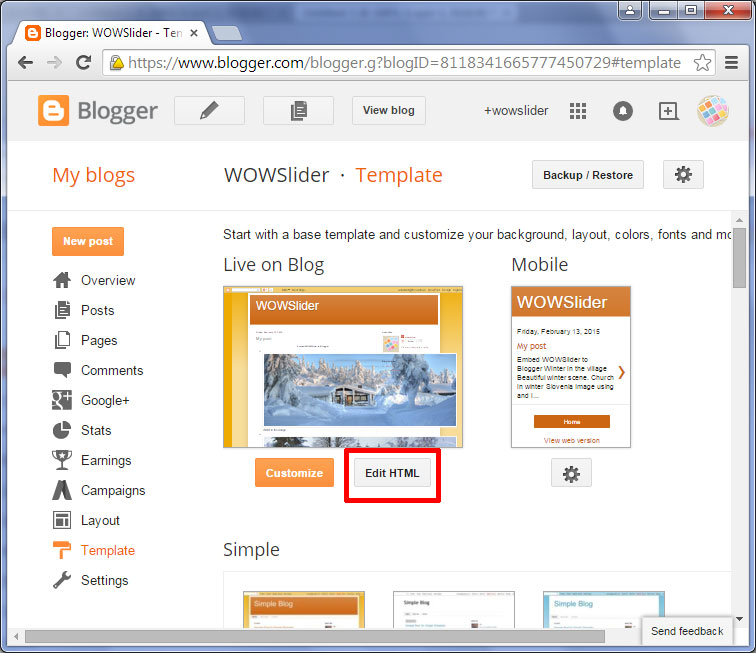Click the Live on Blog template preview
This screenshot has height=653, width=756.
(x=343, y=367)
